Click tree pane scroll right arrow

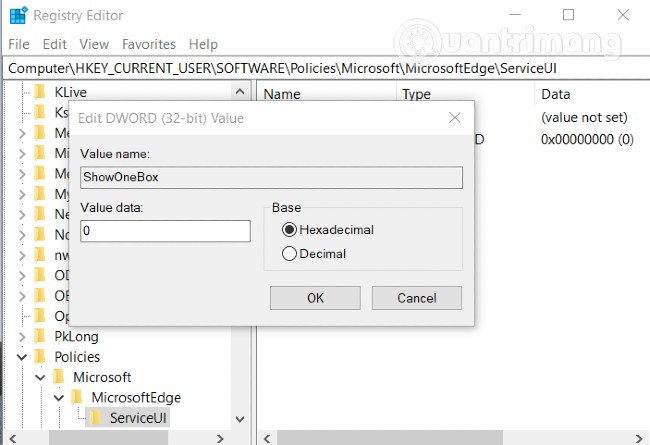point(220,439)
